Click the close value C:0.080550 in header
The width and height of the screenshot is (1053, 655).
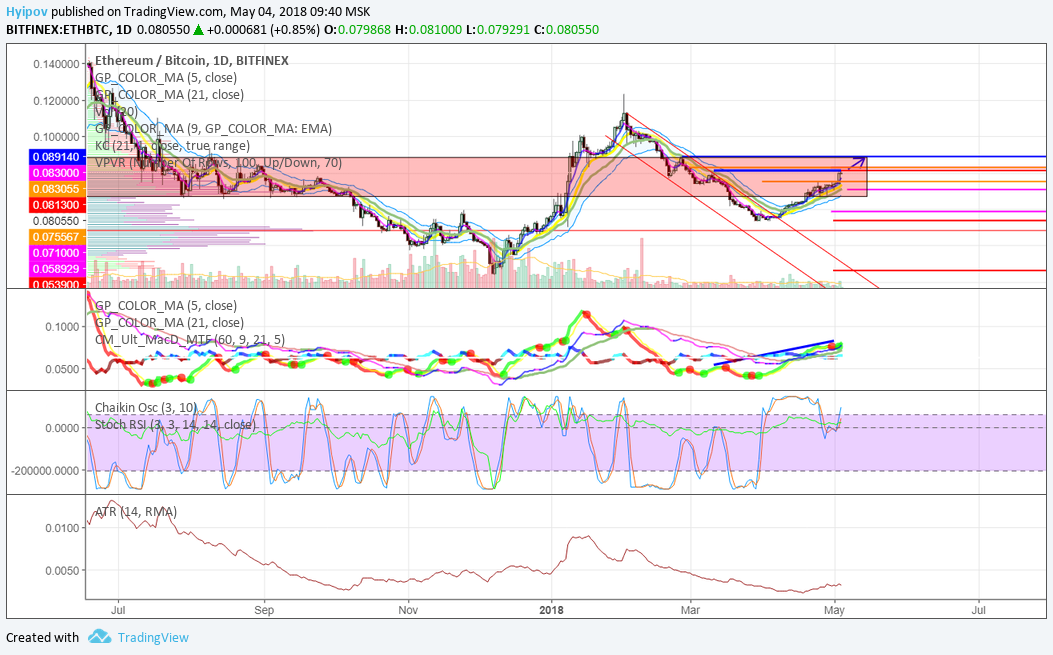coord(566,30)
